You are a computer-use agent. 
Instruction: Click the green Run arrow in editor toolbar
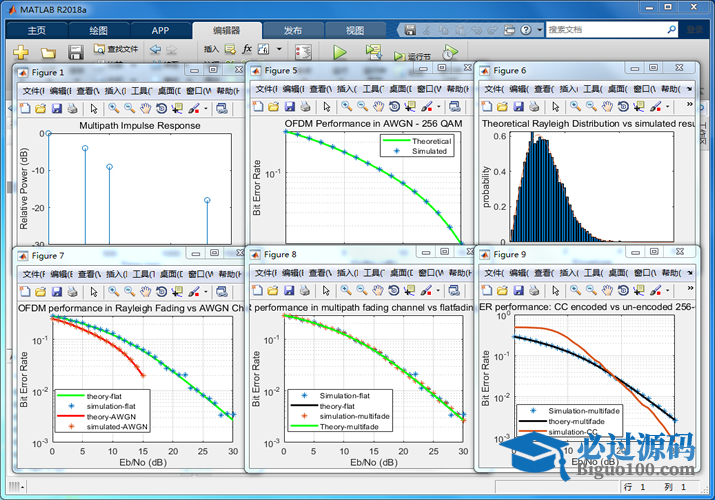point(339,52)
